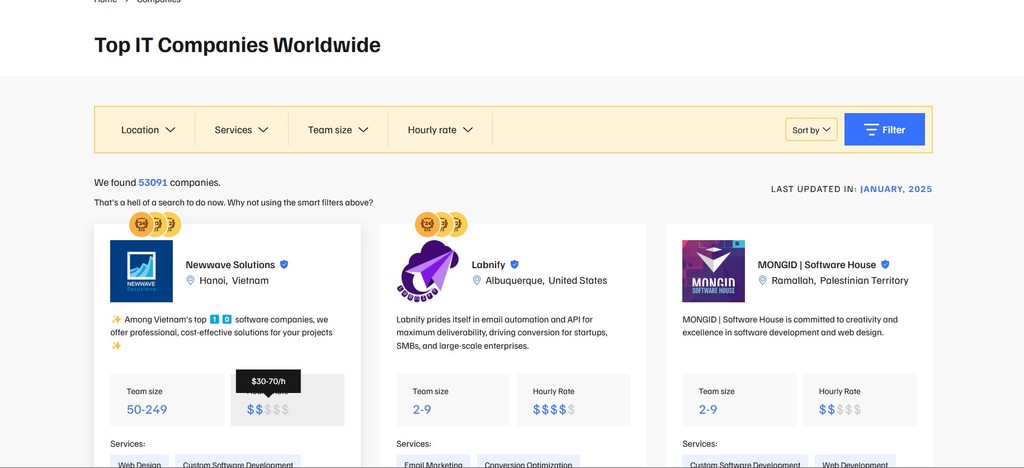Click verified badge next to Labnify
Viewport: 1024px width, 468px height.
(515, 264)
